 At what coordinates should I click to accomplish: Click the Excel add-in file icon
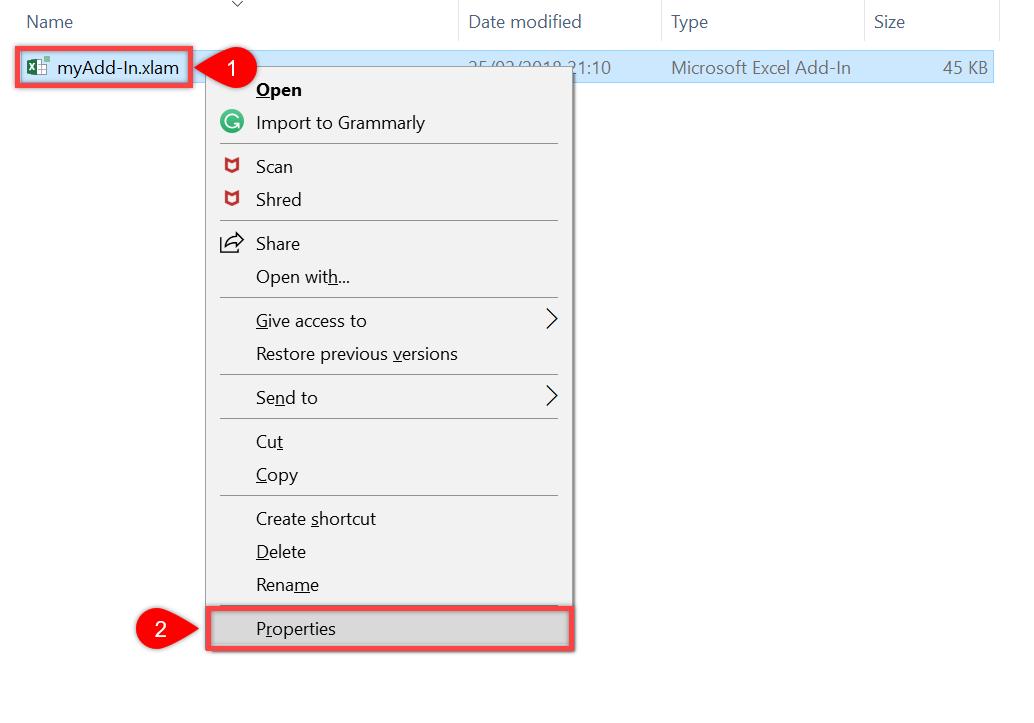38,68
